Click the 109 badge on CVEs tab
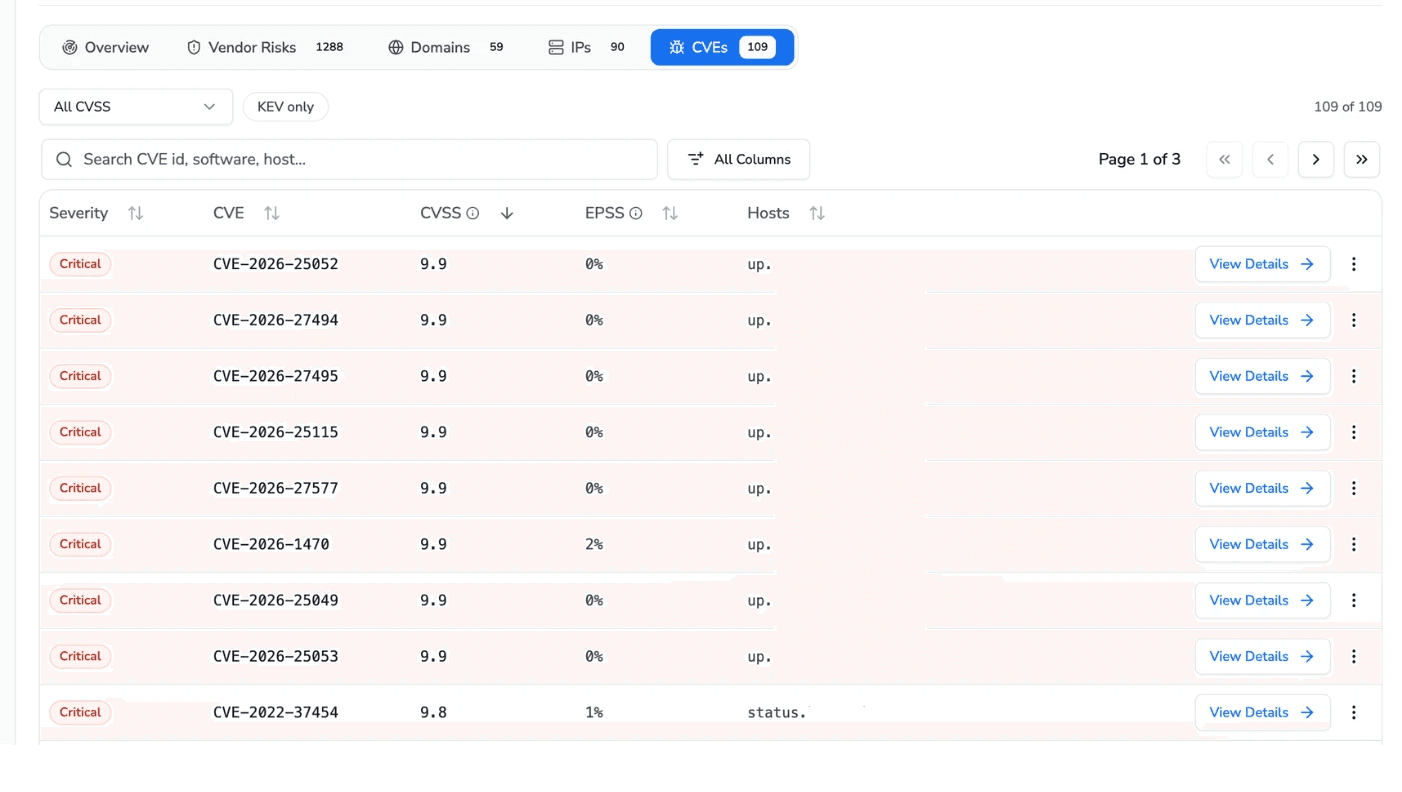Viewport: 1402px width, 792px height. tap(757, 47)
